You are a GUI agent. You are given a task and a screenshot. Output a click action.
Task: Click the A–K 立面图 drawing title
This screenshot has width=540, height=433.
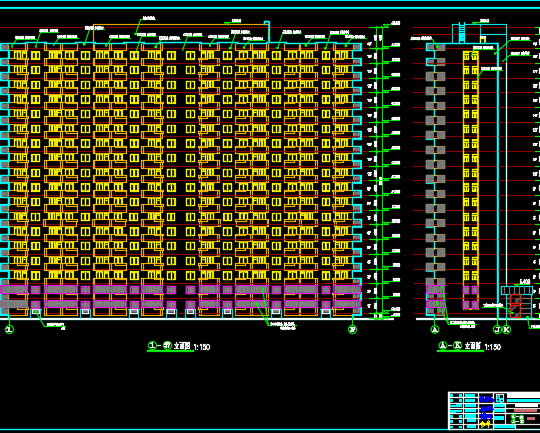(459, 346)
